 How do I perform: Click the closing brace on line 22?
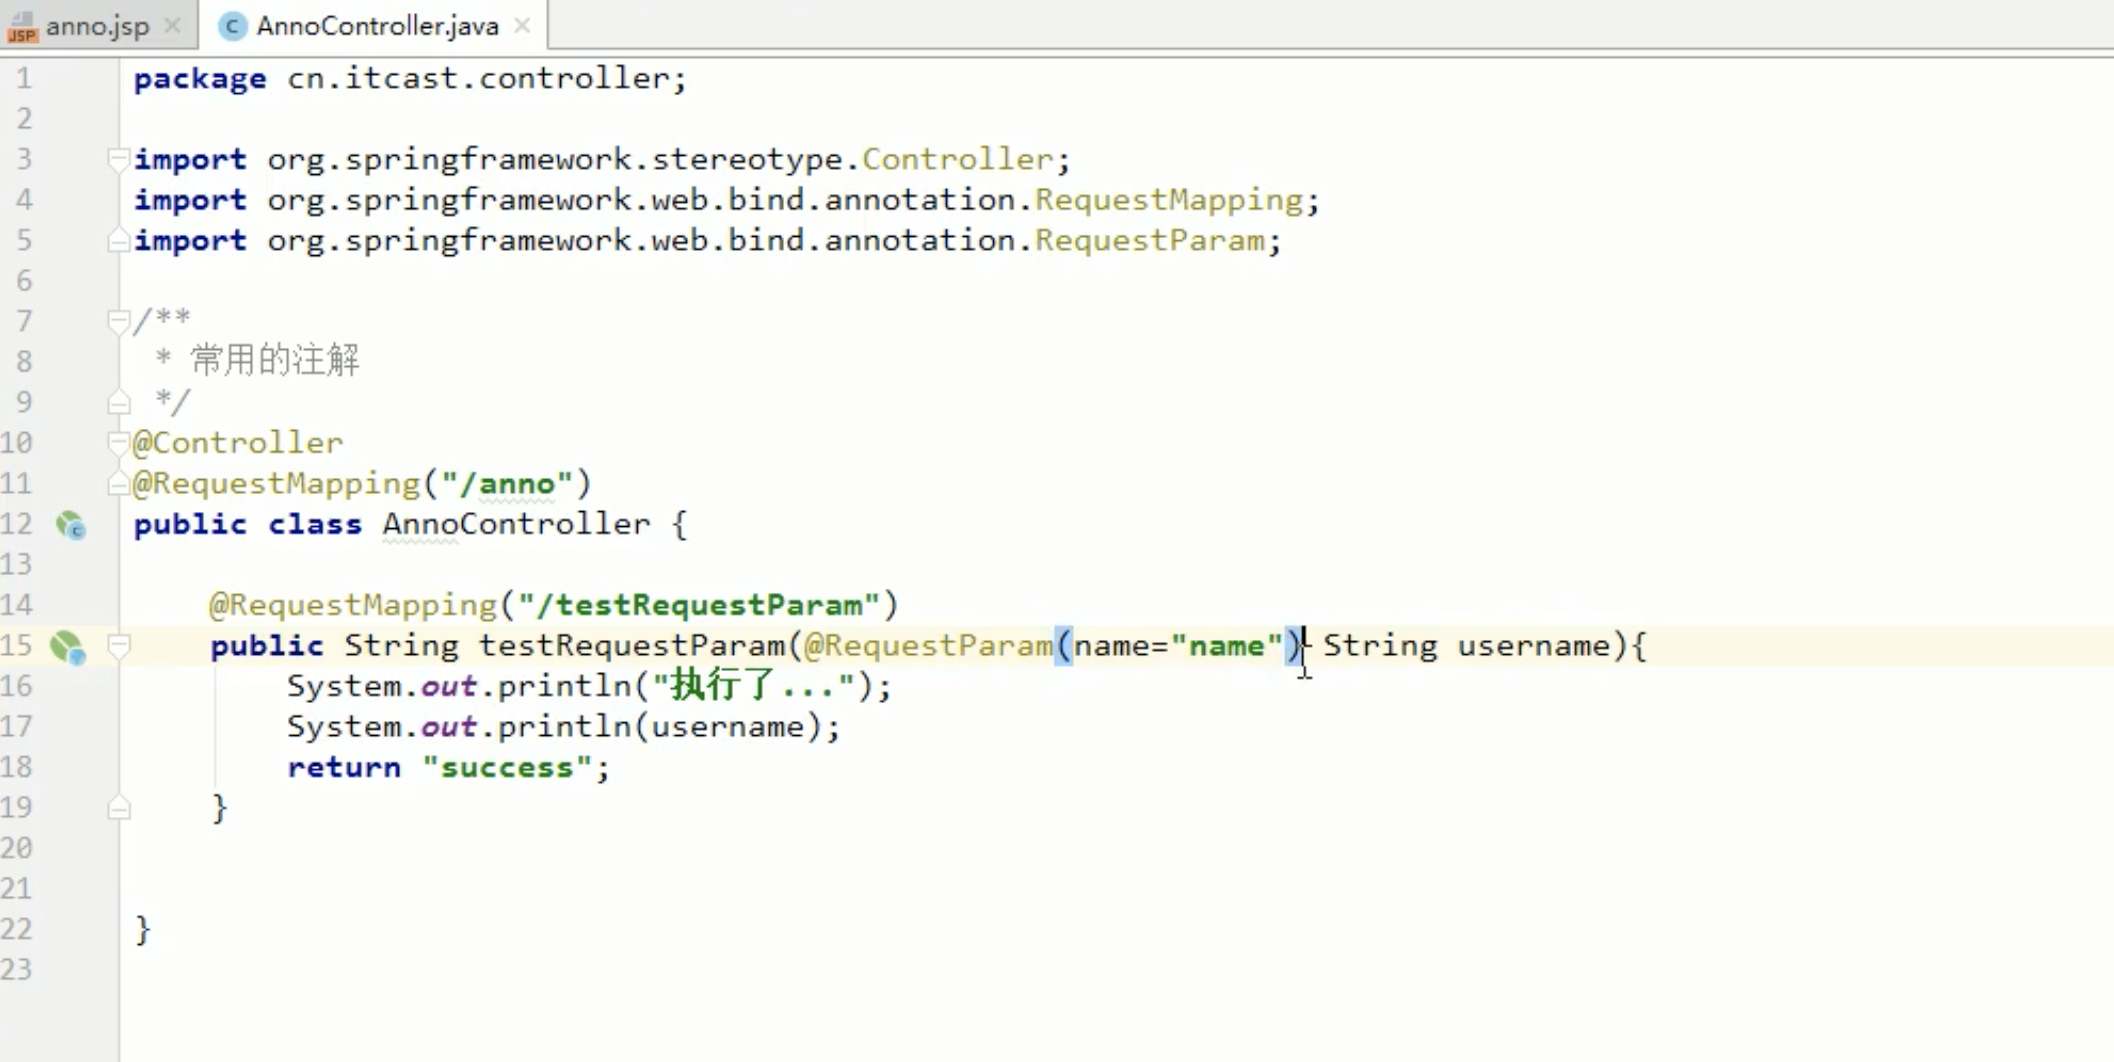click(143, 930)
